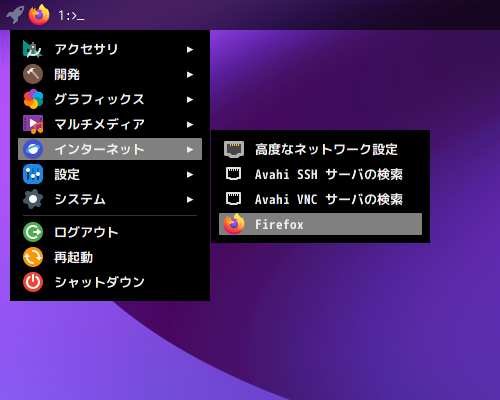Click the orange 再起動 icon
Screen dimensions: 500x400
pyautogui.click(x=33, y=257)
